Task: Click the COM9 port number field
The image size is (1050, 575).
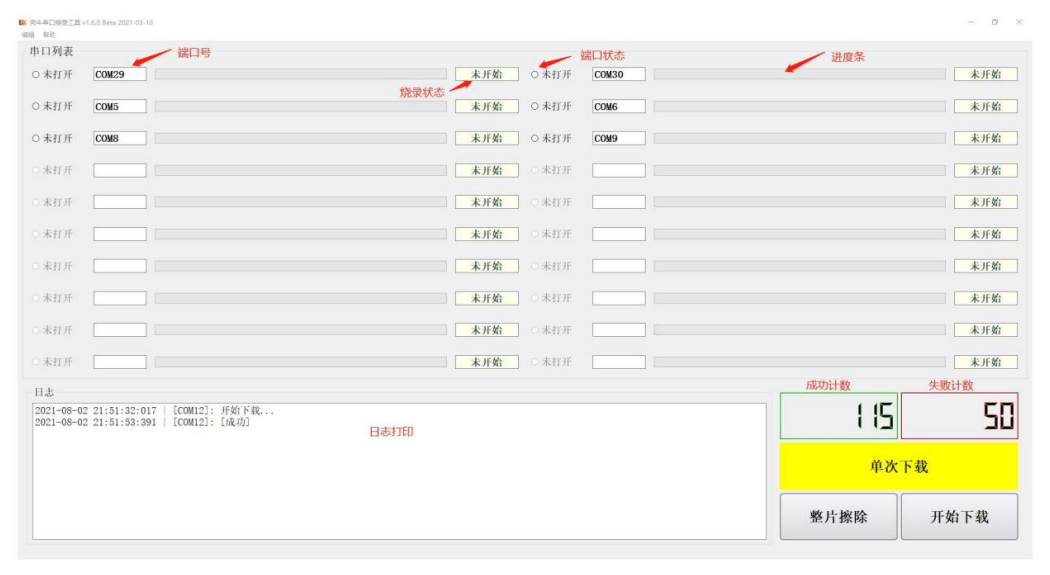Action: 619,138
